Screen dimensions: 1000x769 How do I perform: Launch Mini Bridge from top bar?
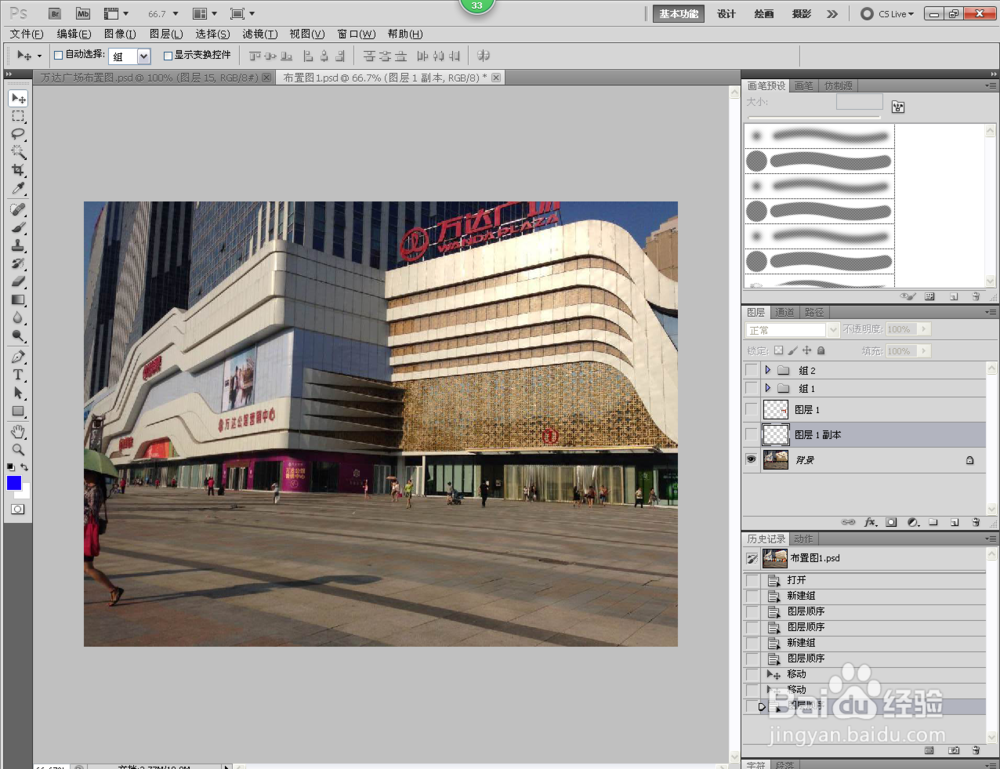(83, 13)
